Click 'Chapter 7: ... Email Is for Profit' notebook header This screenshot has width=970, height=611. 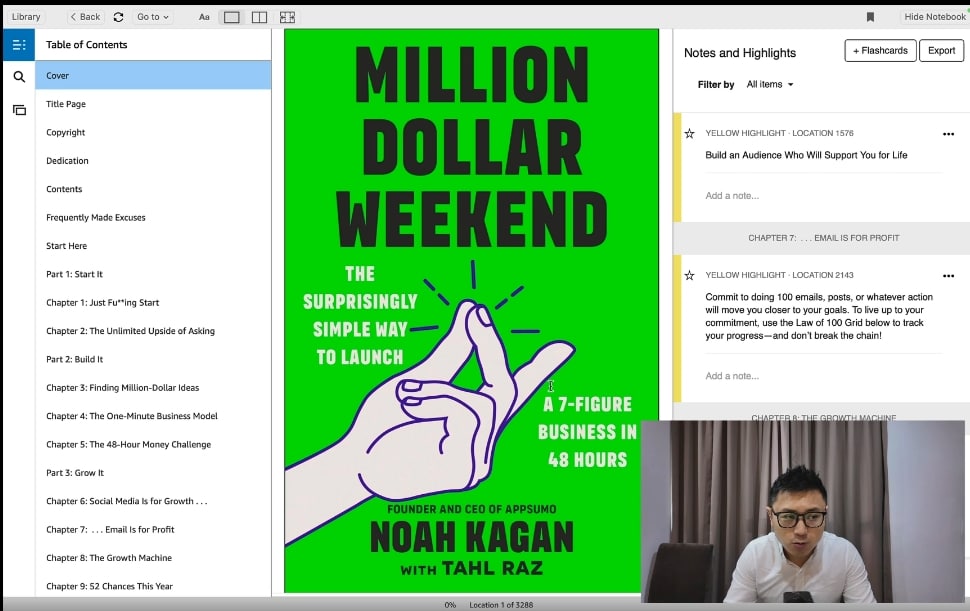823,238
